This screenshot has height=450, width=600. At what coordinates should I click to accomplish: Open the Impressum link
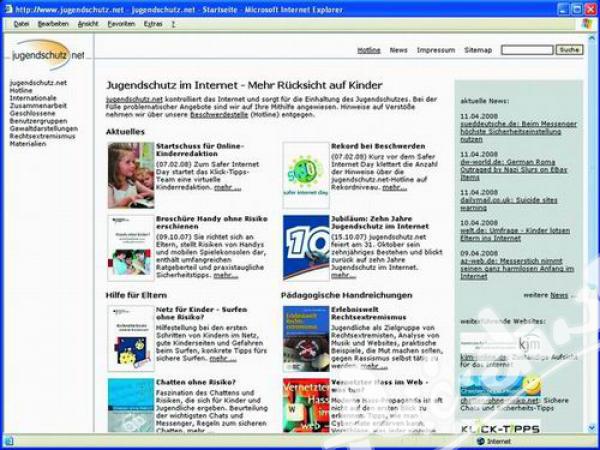pos(436,50)
